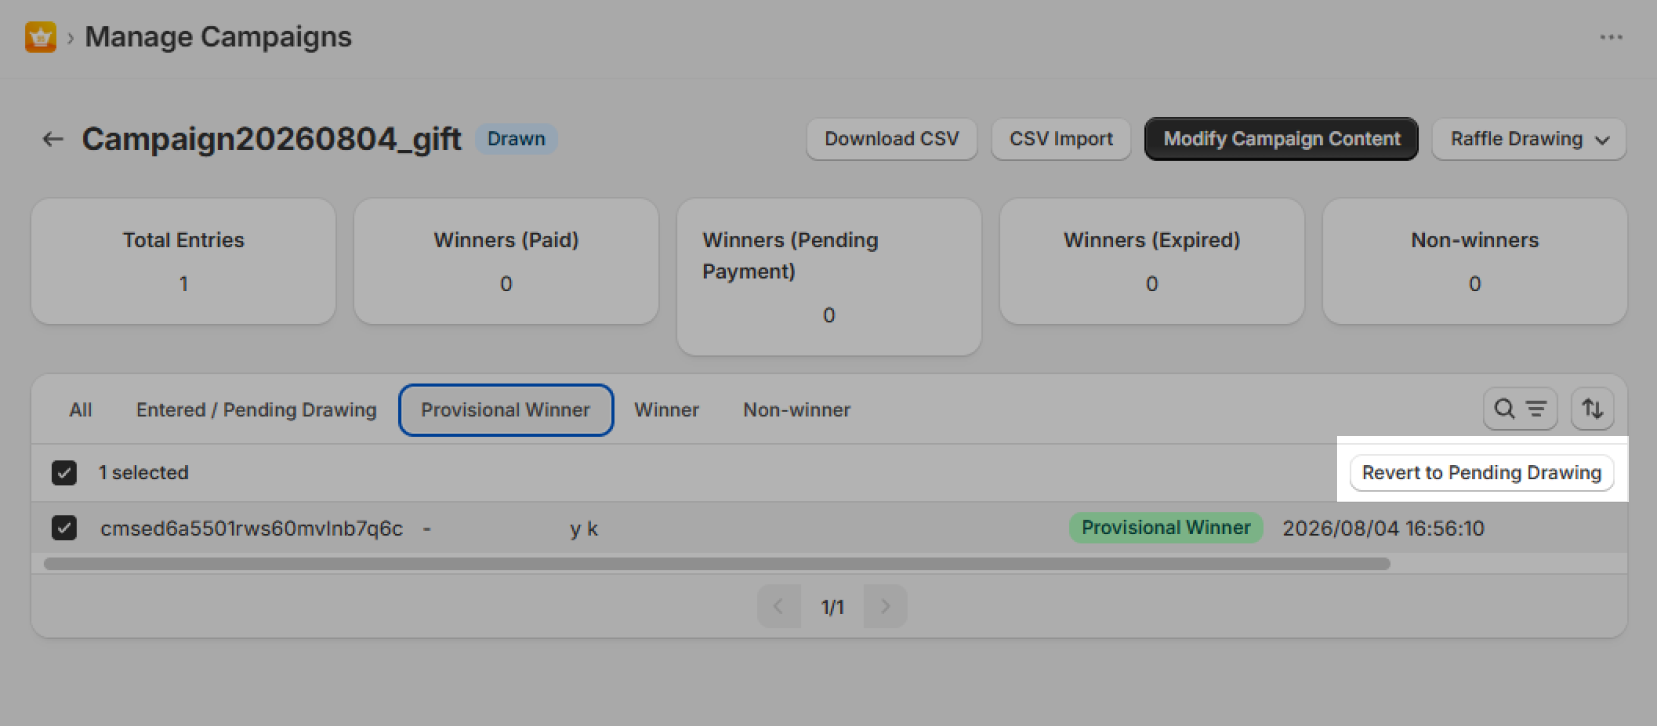Click the Download CSV button
The image size is (1657, 726).
click(x=892, y=139)
